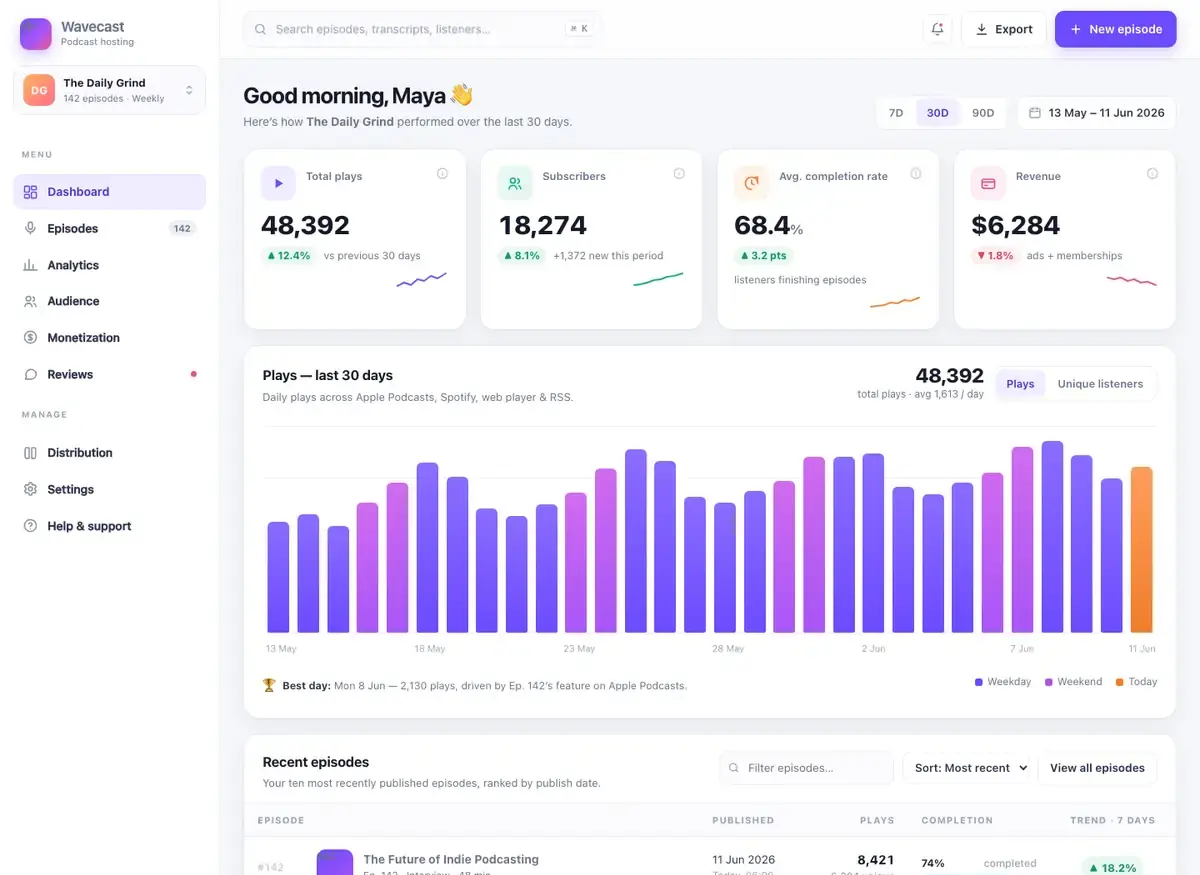
Task: Click the episode #142 cover thumbnail
Action: pyautogui.click(x=335, y=862)
